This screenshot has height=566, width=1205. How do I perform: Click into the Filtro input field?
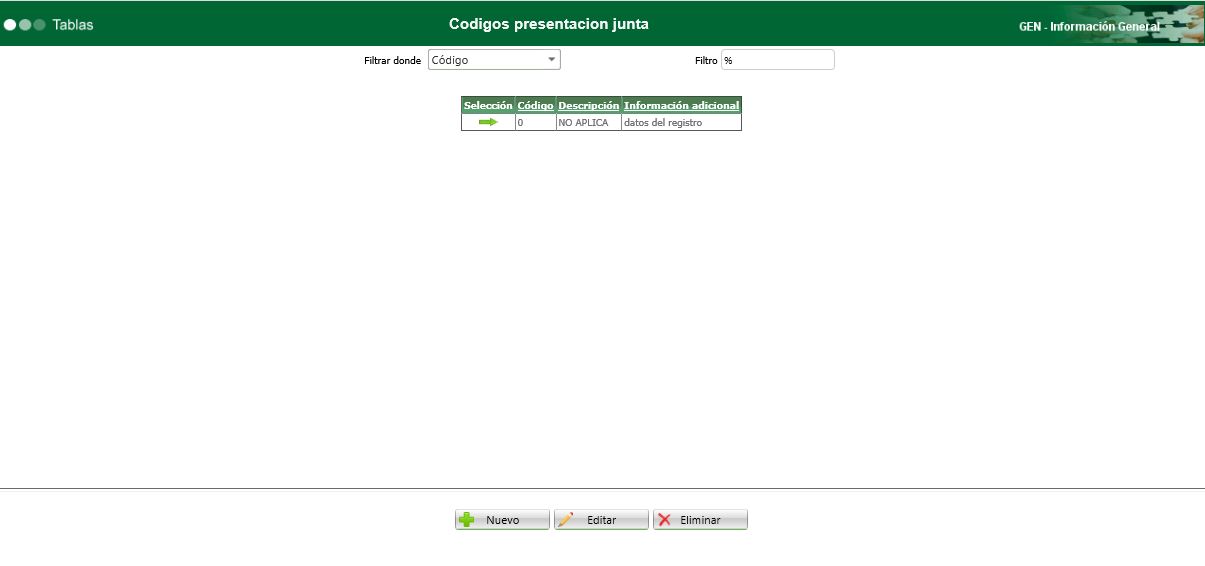777,60
